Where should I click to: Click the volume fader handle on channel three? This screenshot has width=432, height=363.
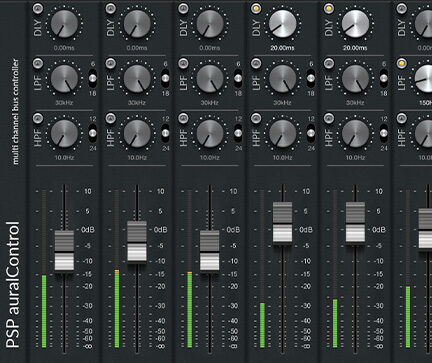(x=210, y=251)
